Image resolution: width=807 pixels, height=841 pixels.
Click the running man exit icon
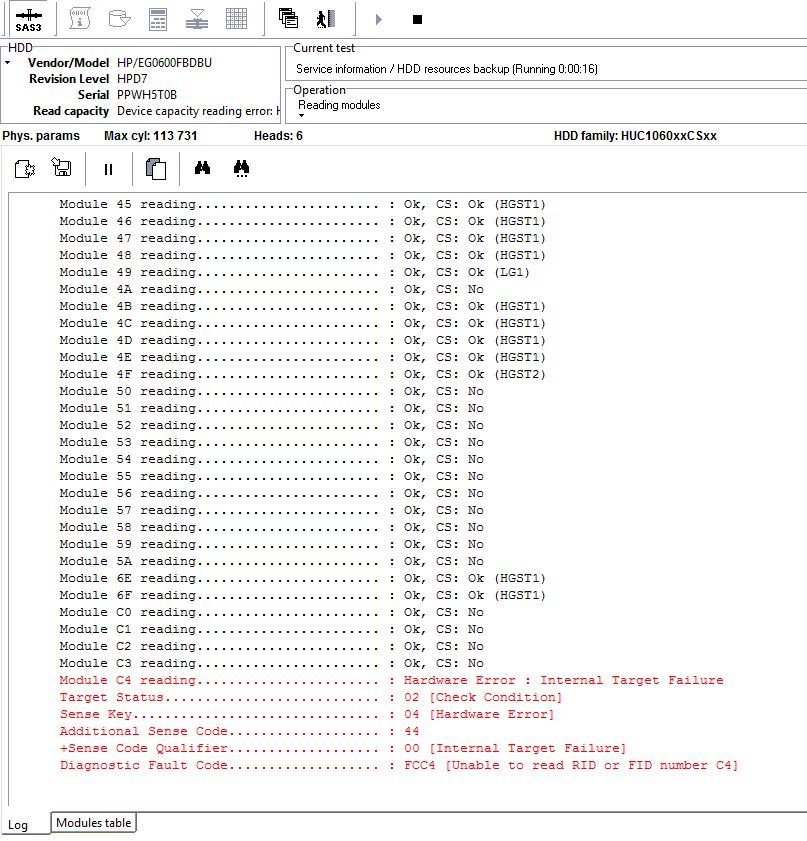pos(325,19)
